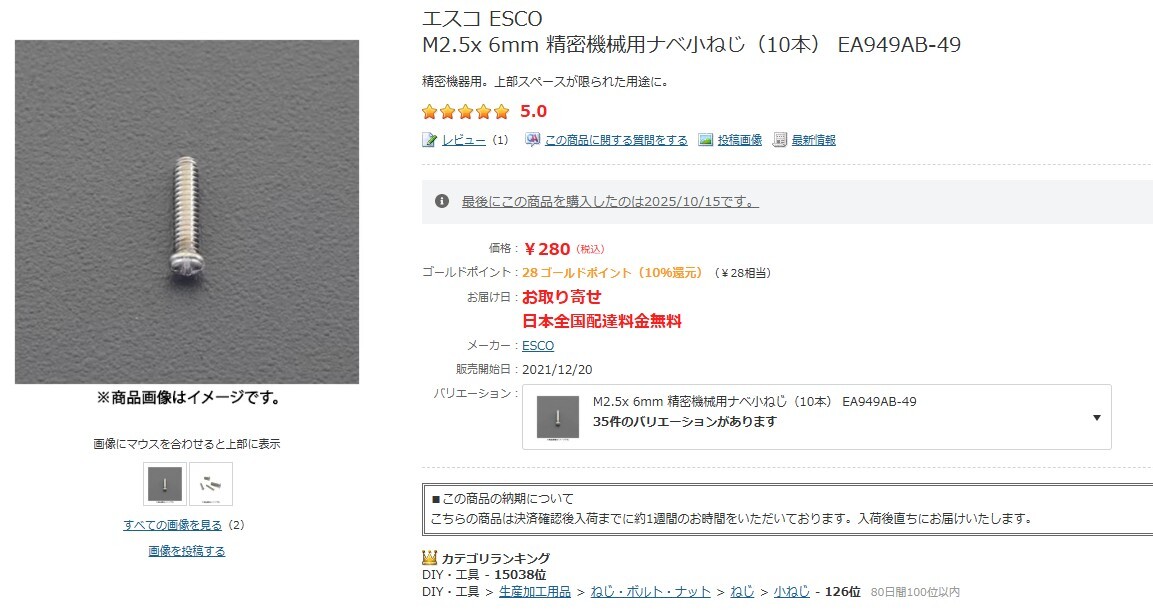
Task: Click the pencil icon beside レビュー link
Action: (430, 139)
